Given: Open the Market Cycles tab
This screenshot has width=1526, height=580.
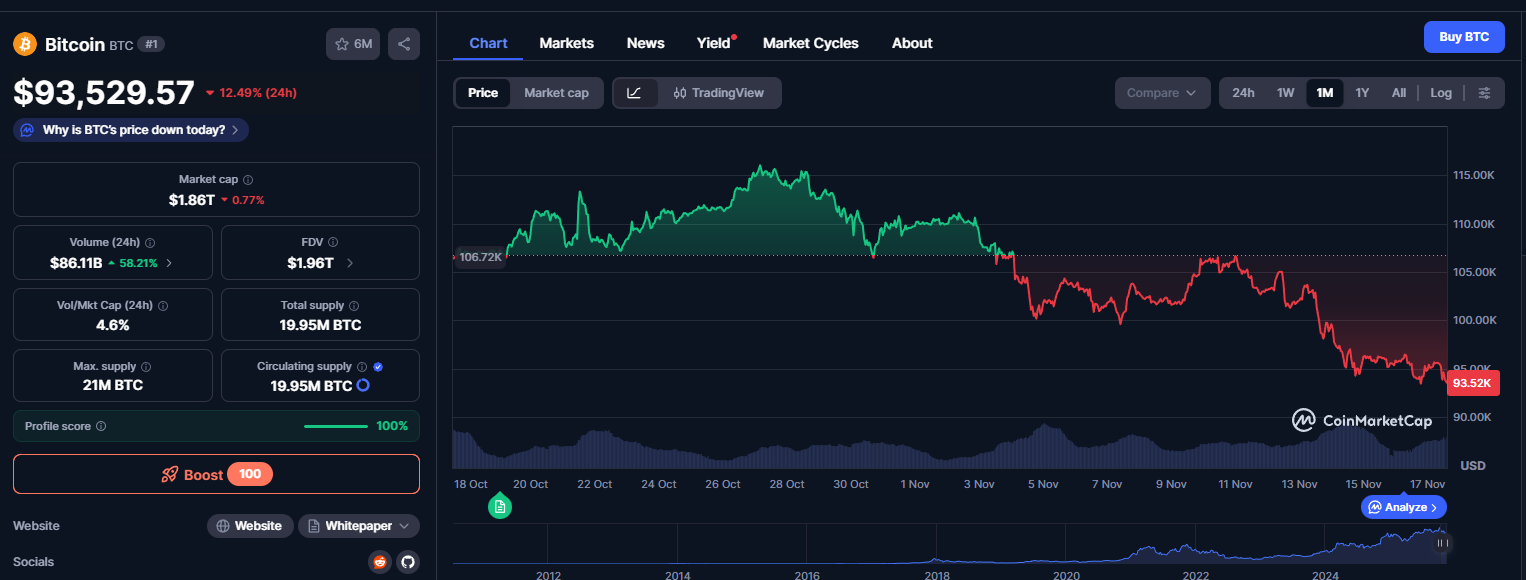Looking at the screenshot, I should point(810,42).
